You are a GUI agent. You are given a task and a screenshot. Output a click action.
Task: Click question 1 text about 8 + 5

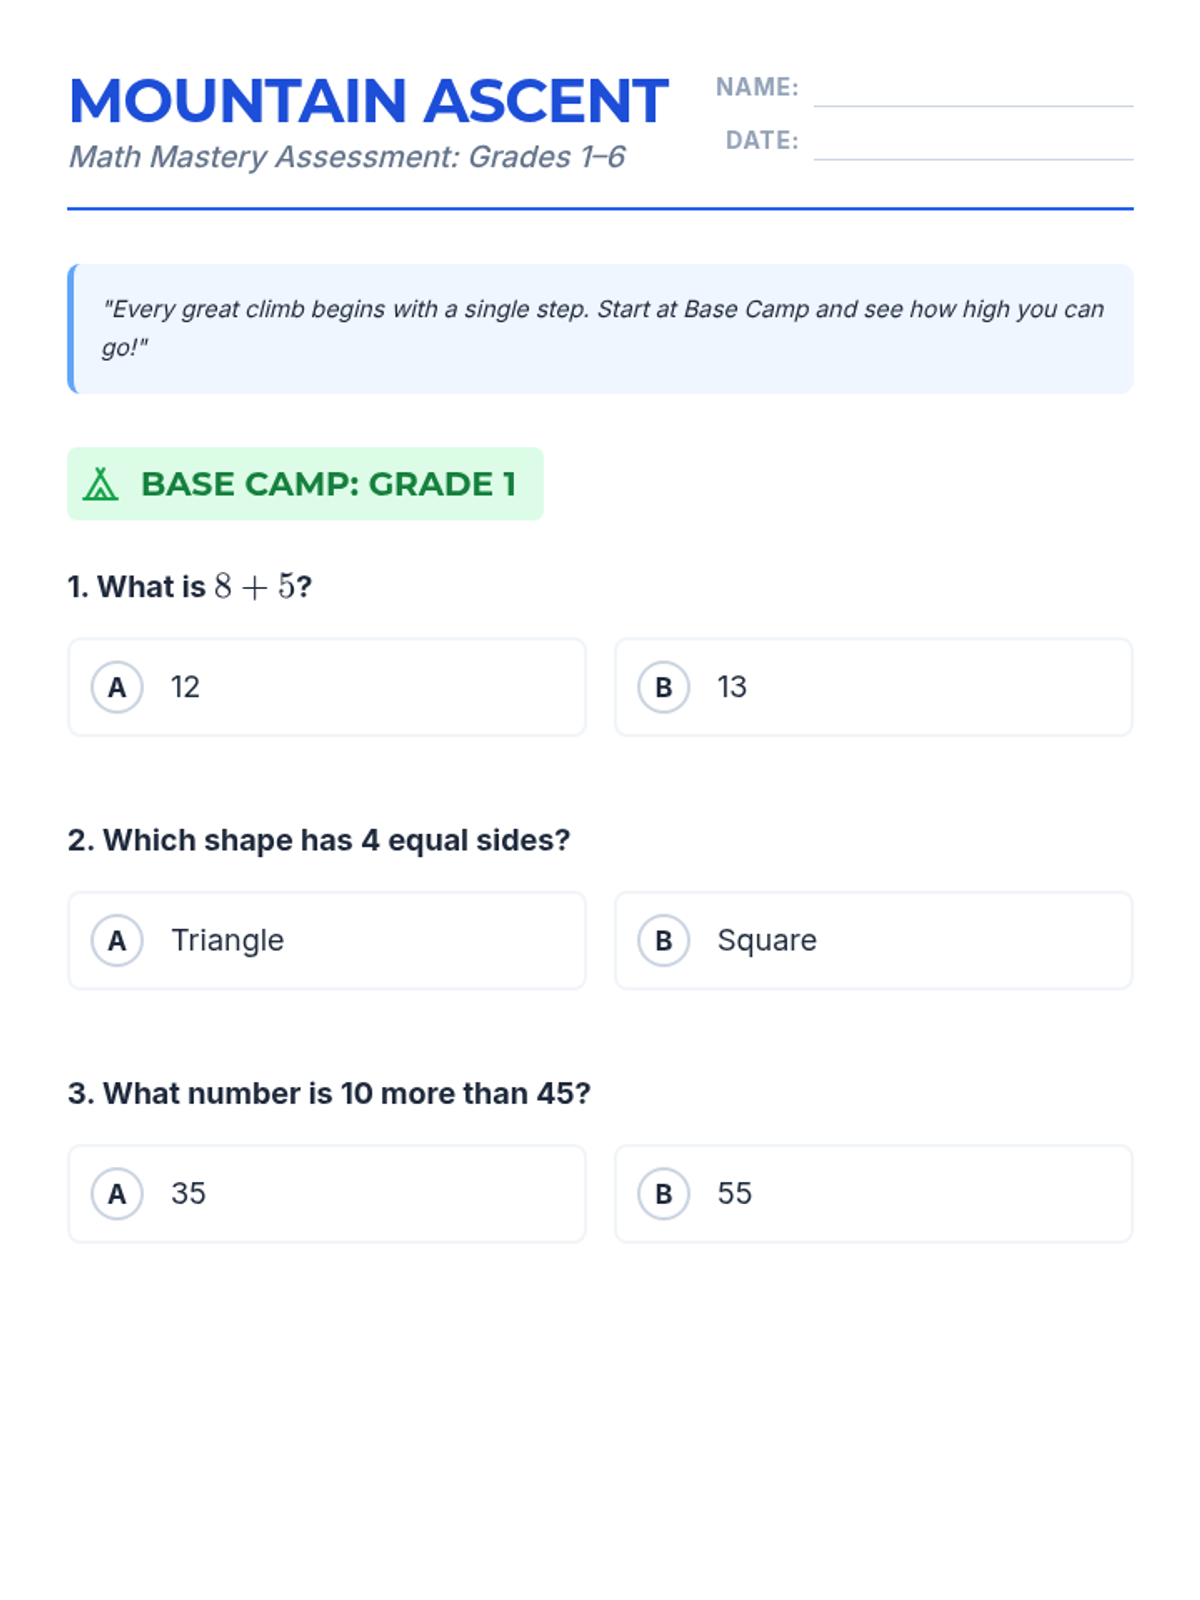(x=190, y=586)
